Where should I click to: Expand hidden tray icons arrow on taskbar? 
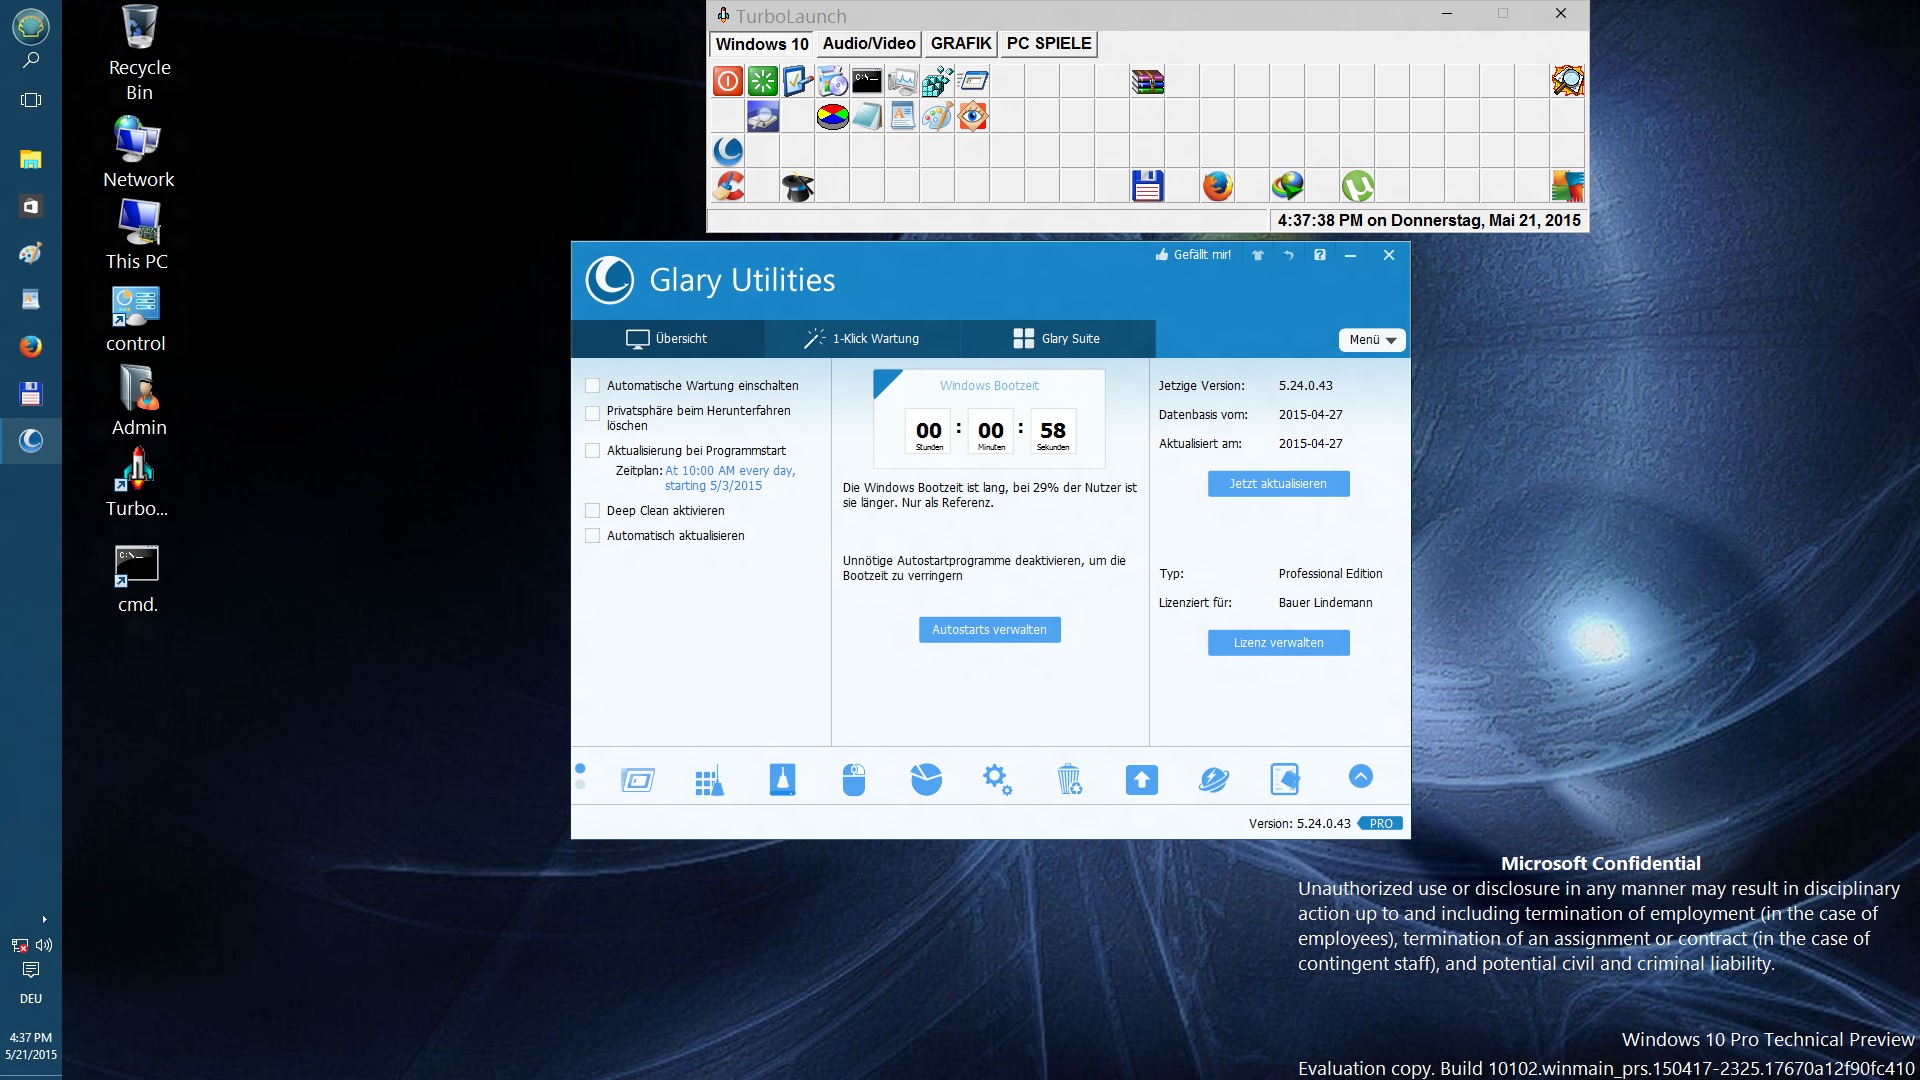click(44, 919)
